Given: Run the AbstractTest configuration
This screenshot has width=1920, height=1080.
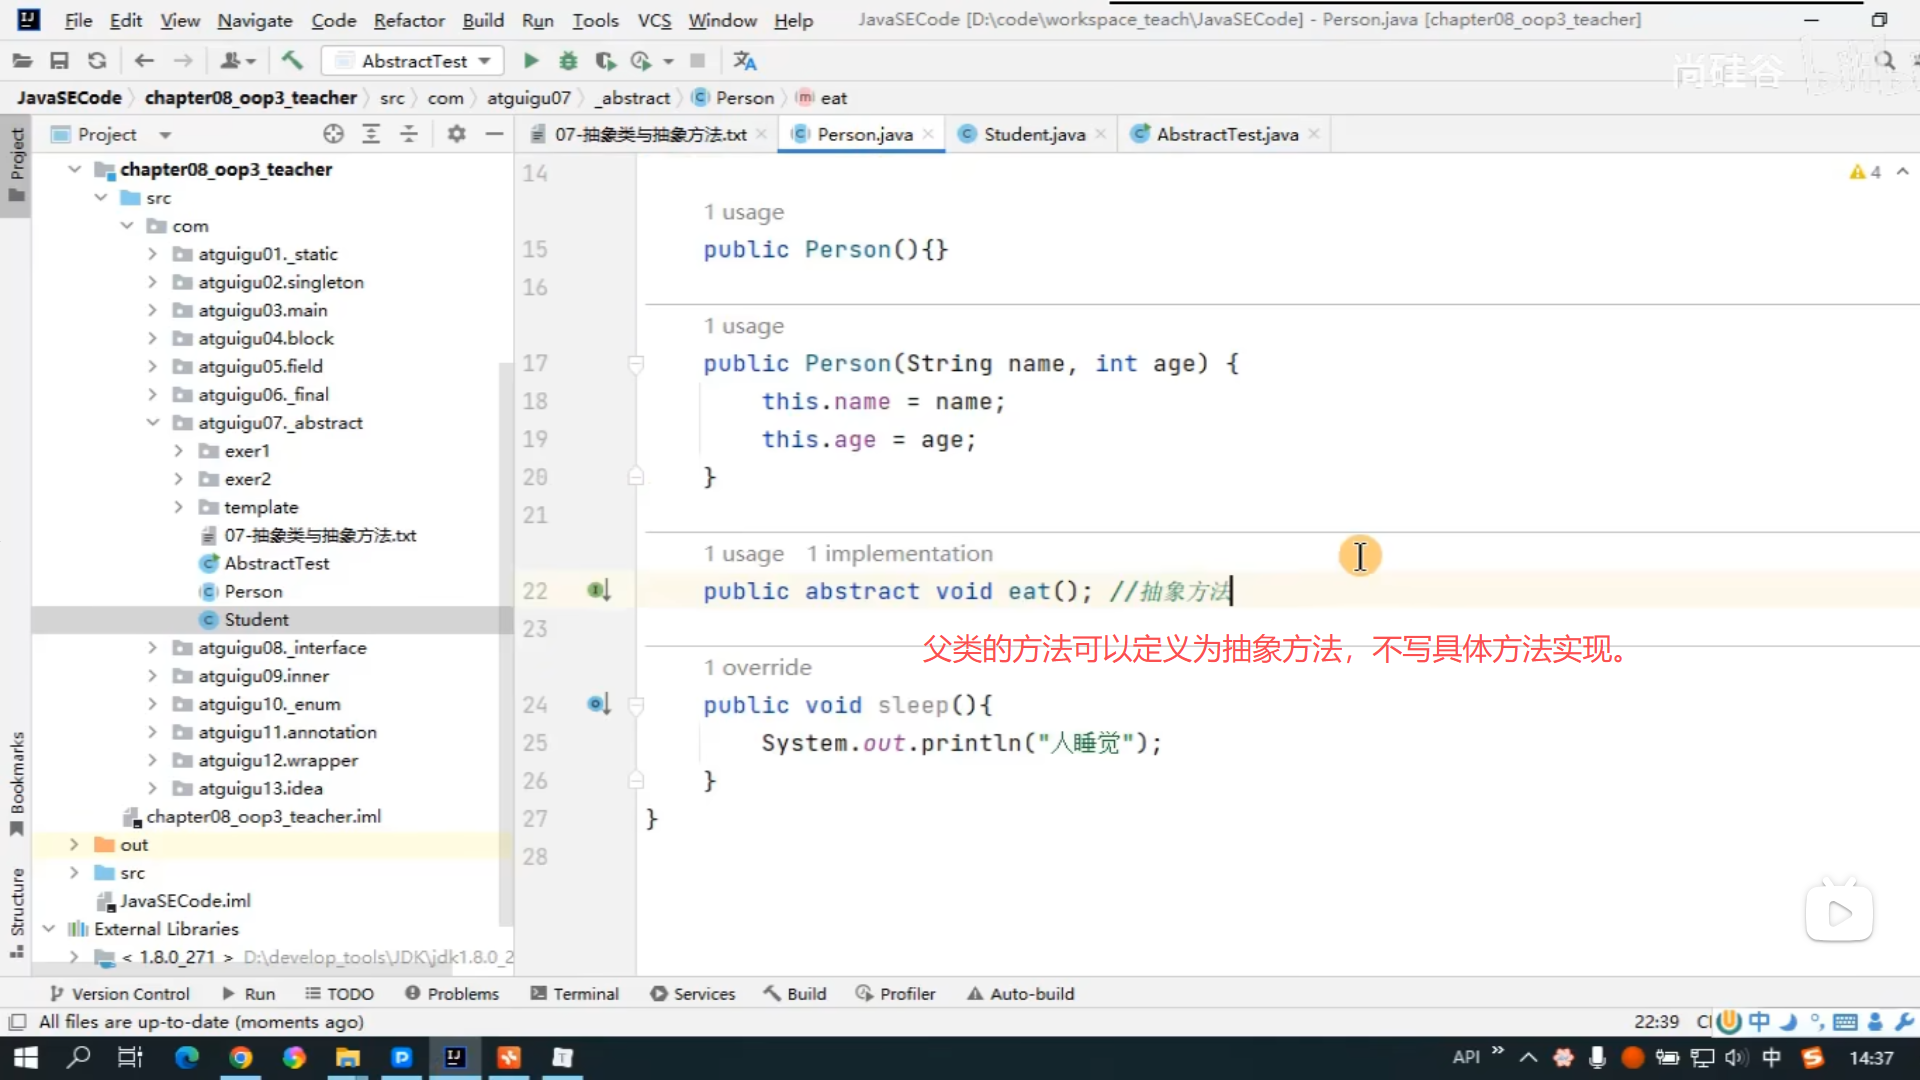Looking at the screenshot, I should pyautogui.click(x=531, y=61).
